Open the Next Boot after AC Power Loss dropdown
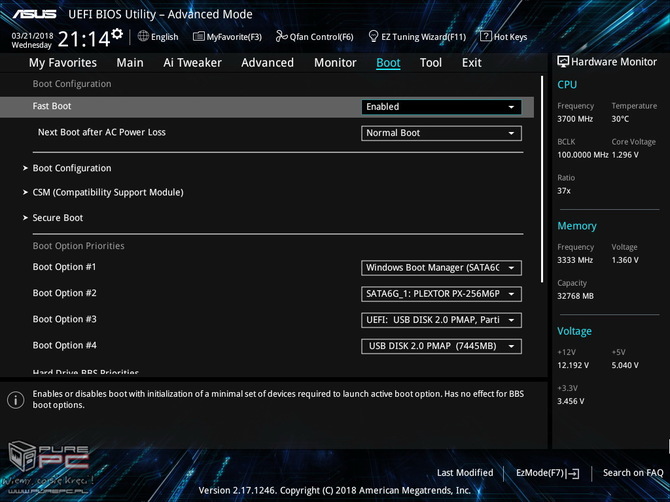Image resolution: width=670 pixels, height=502 pixels. pyautogui.click(x=441, y=133)
